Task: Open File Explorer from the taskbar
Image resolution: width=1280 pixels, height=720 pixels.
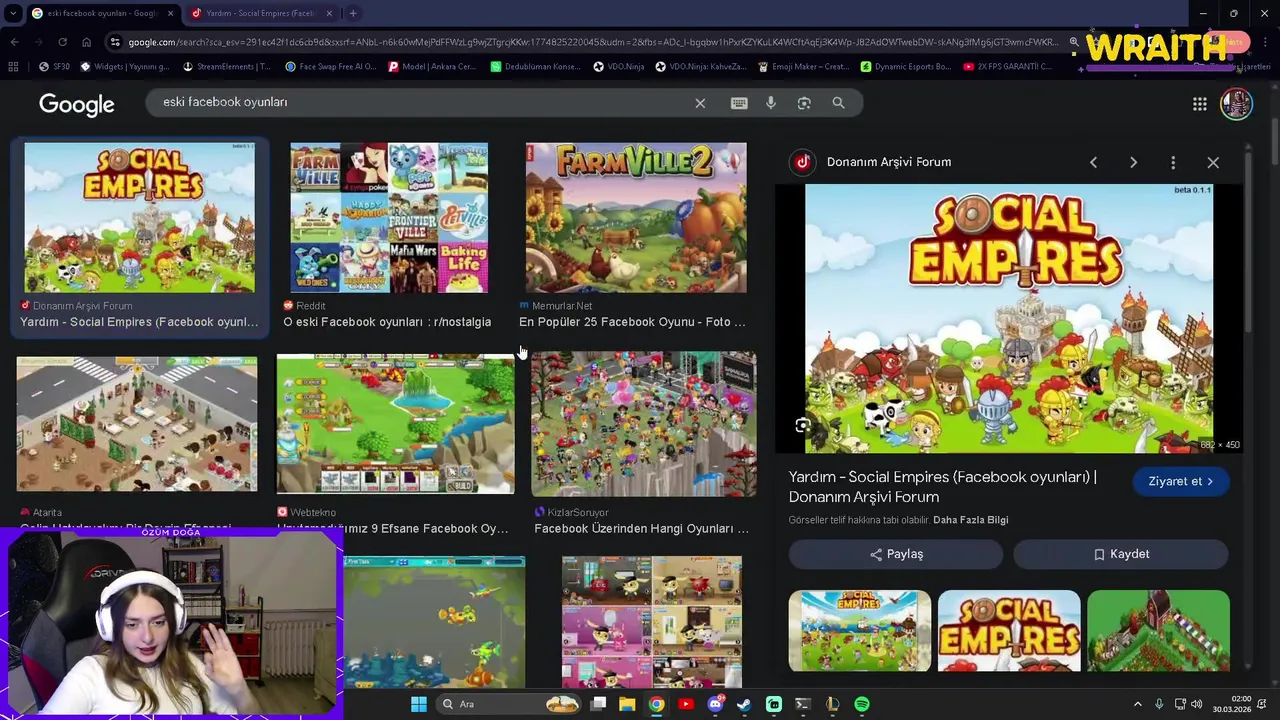Action: [627, 704]
